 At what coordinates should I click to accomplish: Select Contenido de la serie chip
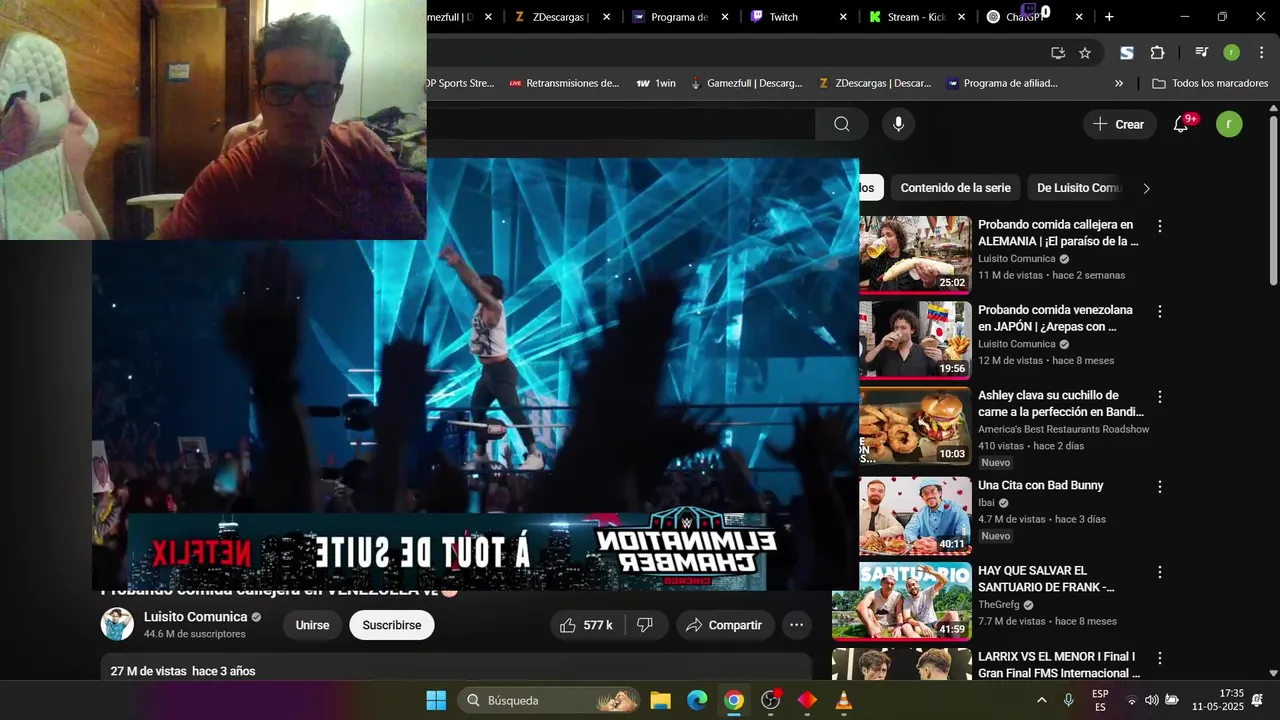click(955, 188)
